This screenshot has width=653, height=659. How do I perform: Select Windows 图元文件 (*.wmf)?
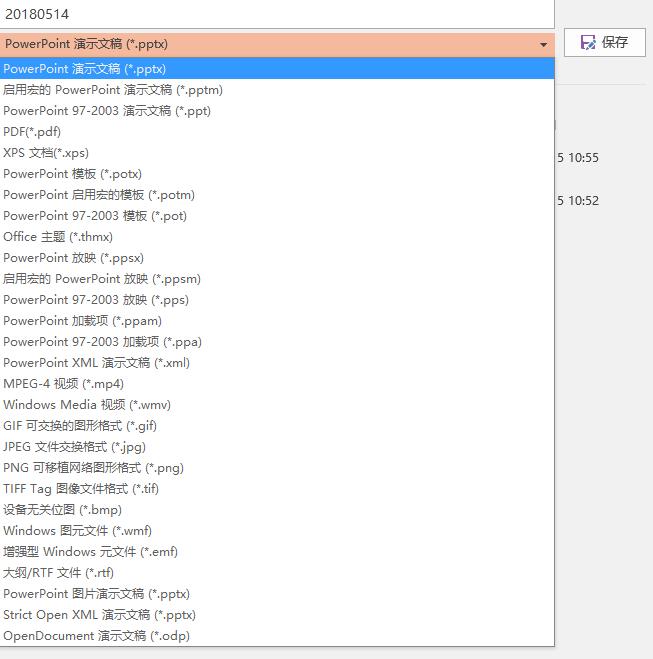point(277,531)
